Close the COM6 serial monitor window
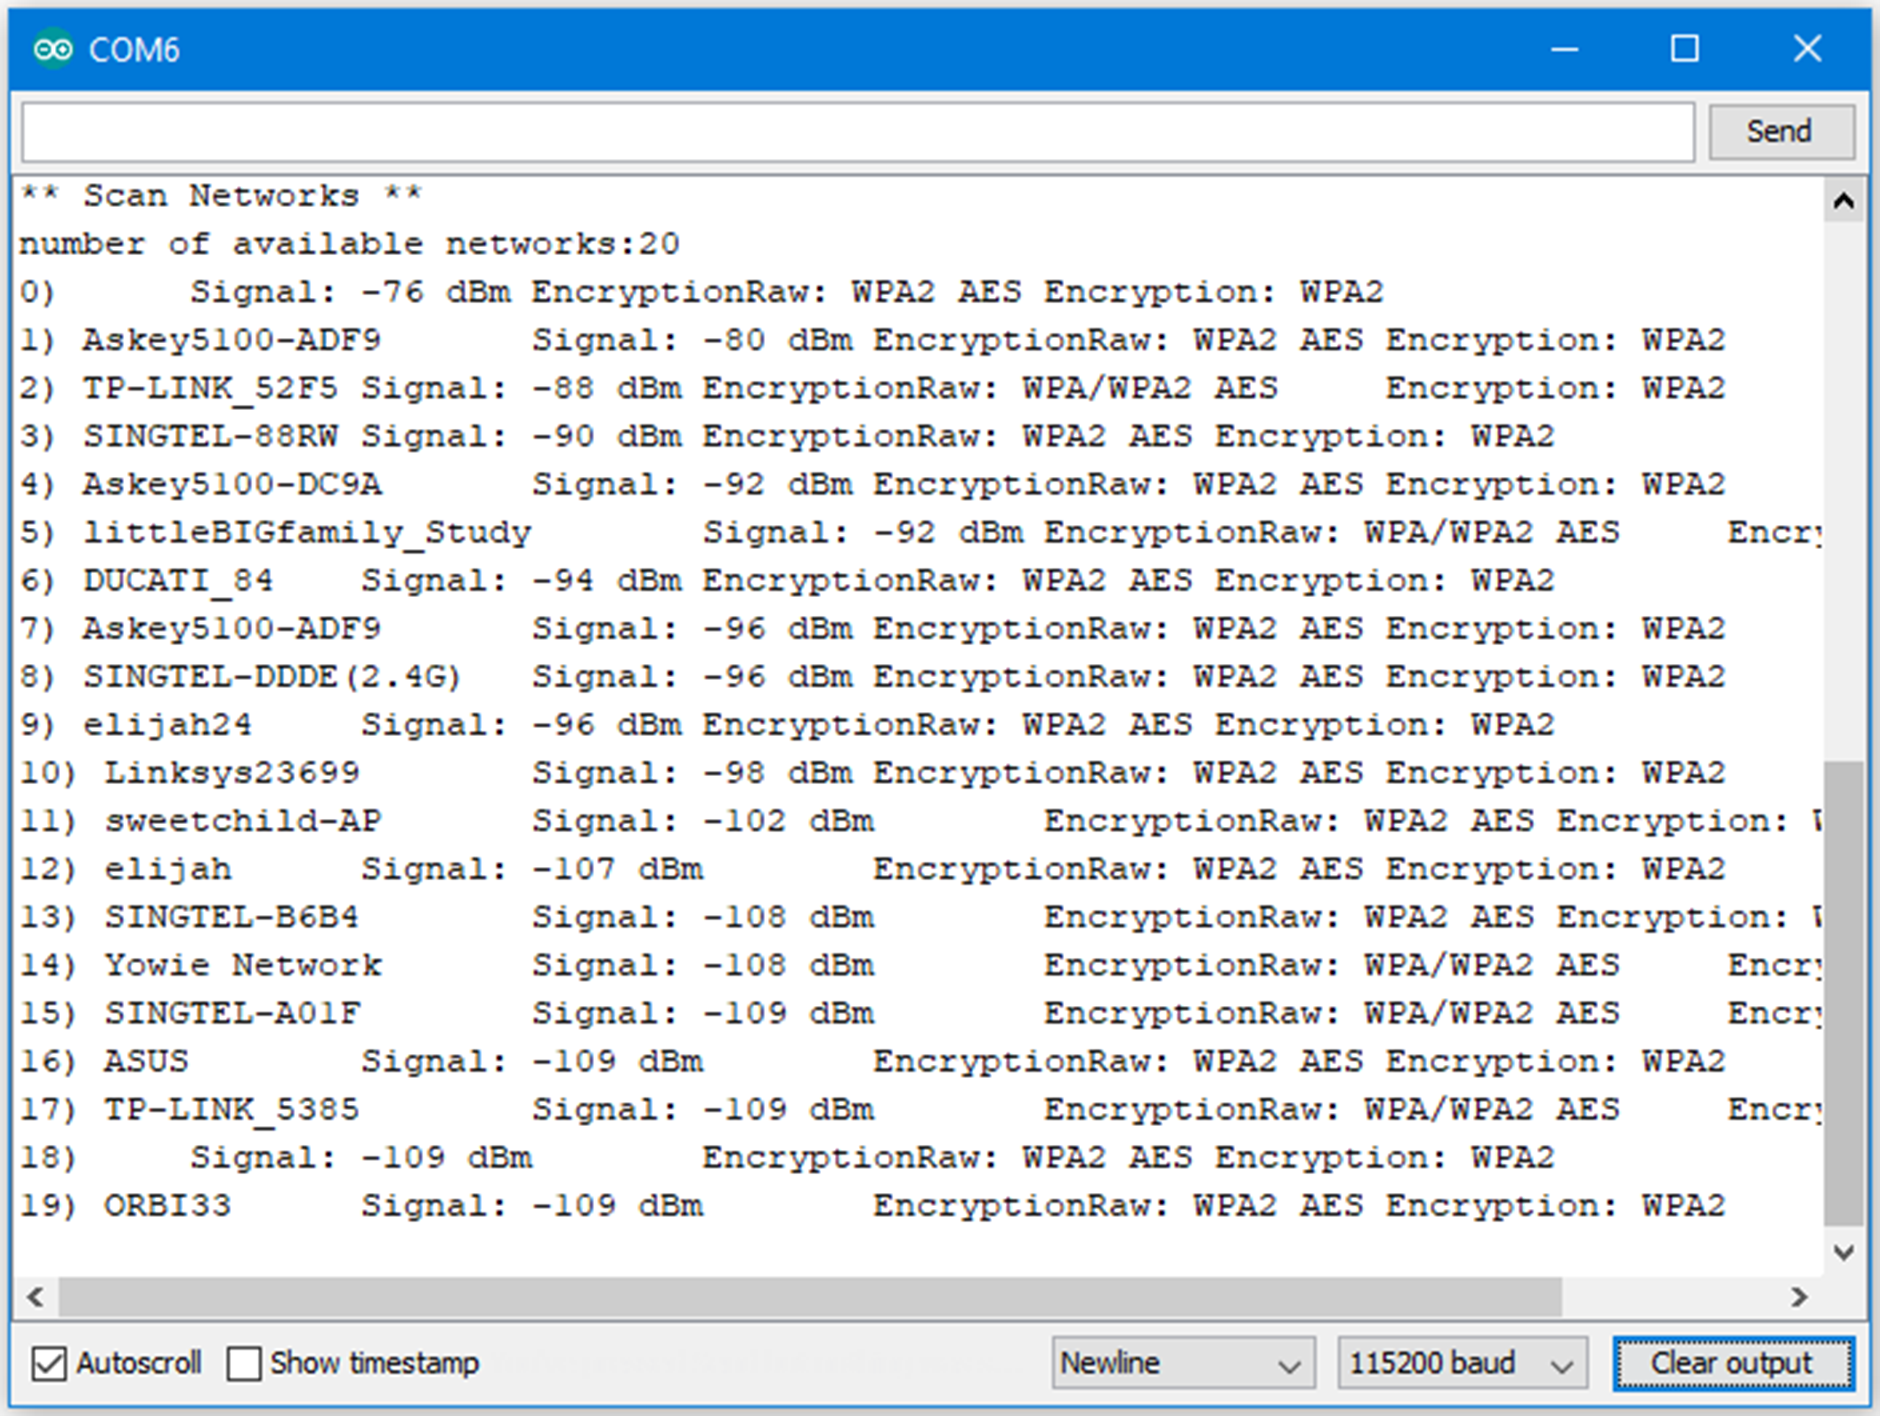 point(1806,49)
